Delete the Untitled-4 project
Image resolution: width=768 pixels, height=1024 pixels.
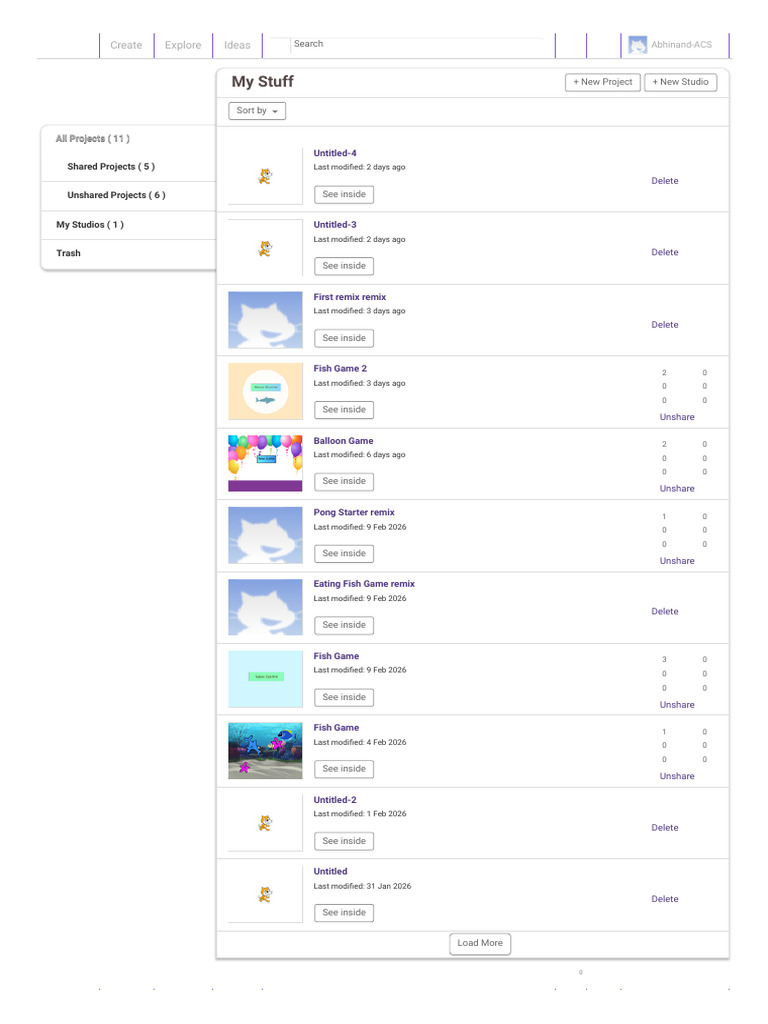click(665, 181)
